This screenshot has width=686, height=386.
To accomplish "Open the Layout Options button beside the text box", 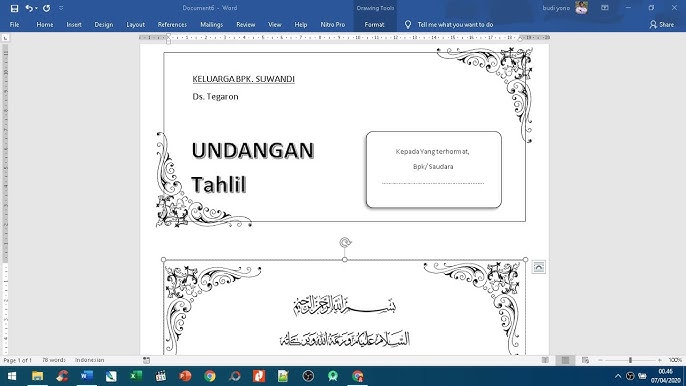I will 539,267.
